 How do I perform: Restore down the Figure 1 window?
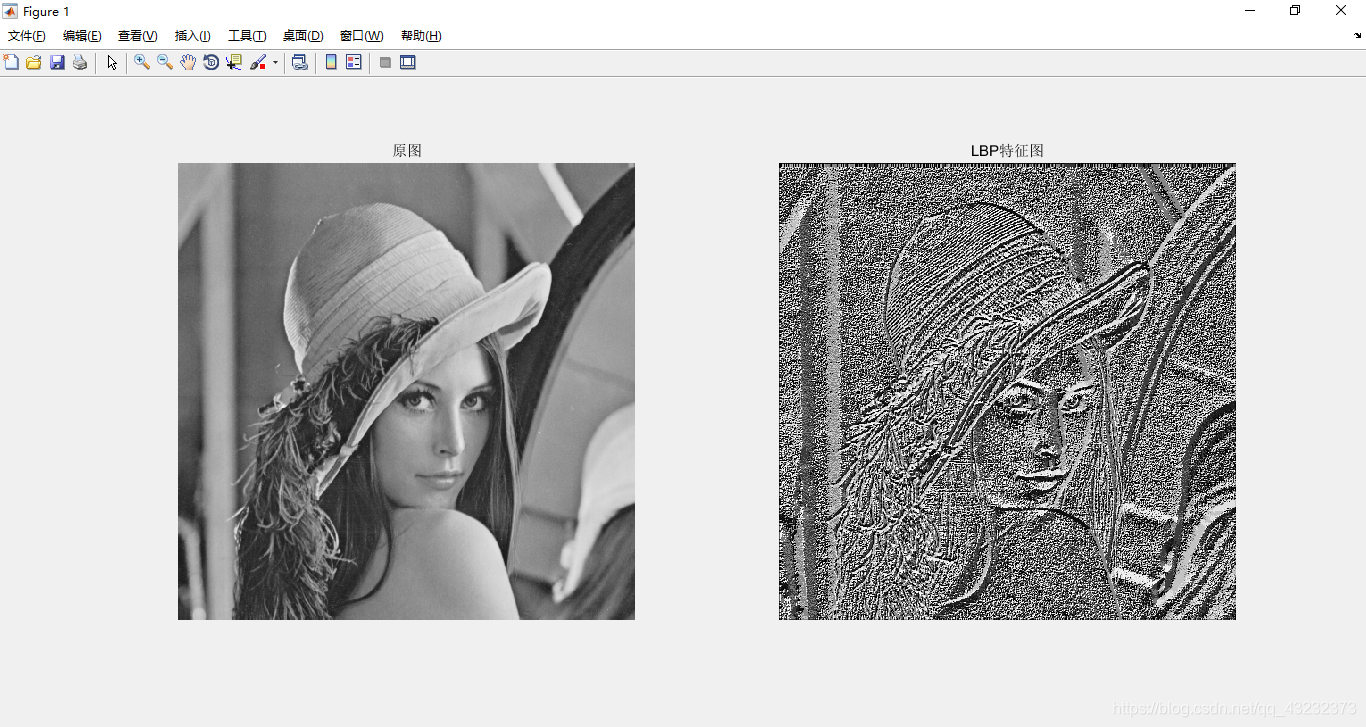(1295, 11)
